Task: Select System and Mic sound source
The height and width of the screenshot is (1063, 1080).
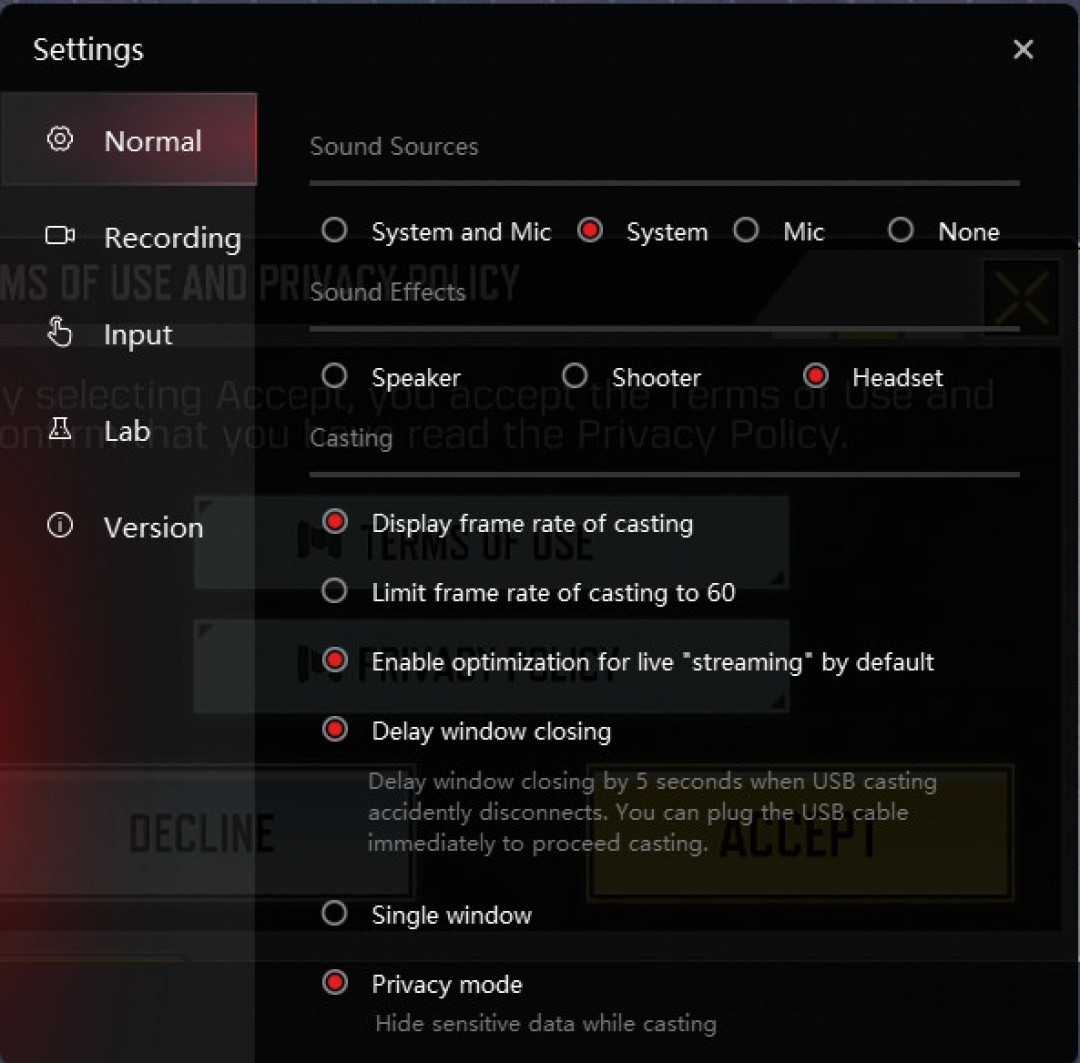Action: [334, 231]
